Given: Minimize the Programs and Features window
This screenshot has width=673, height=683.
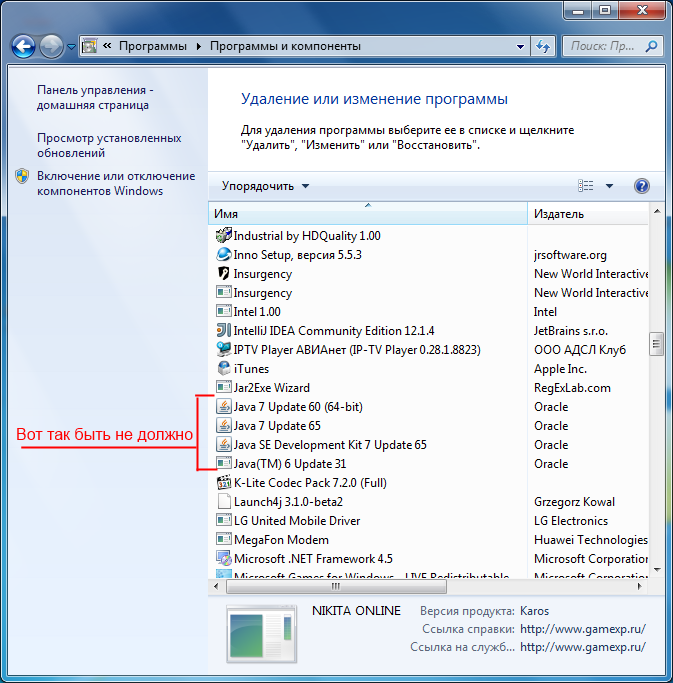Looking at the screenshot, I should (x=578, y=10).
